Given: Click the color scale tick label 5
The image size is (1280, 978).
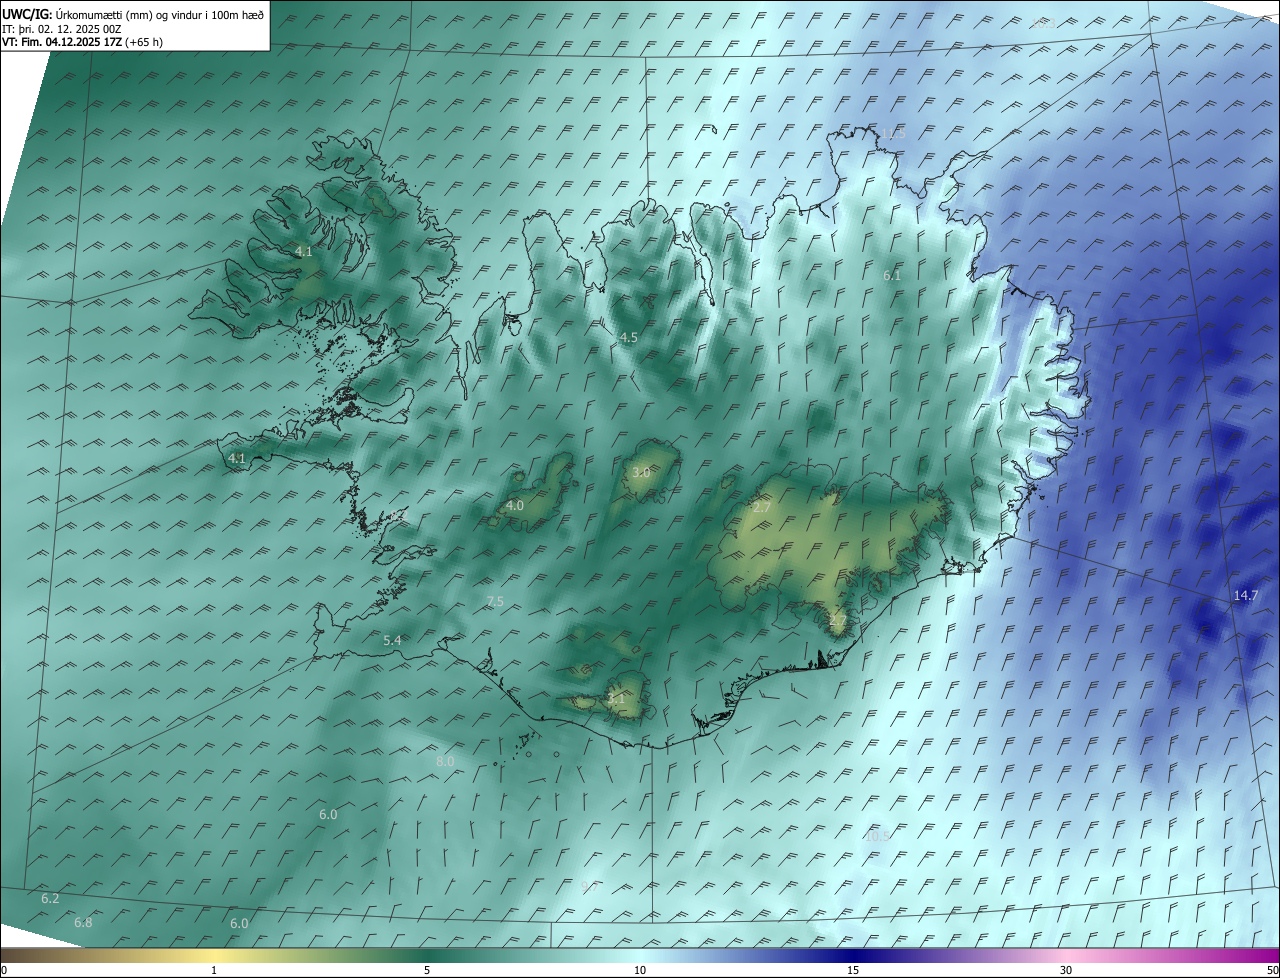Looking at the screenshot, I should click(x=427, y=970).
